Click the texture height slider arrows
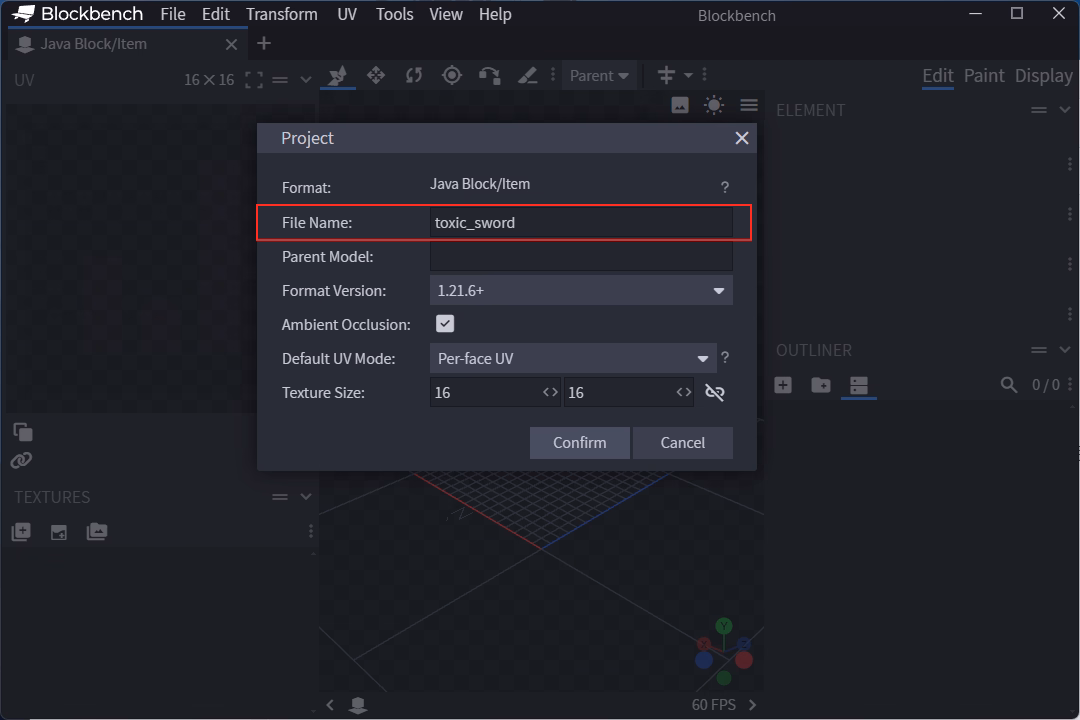The width and height of the screenshot is (1080, 720). 684,393
